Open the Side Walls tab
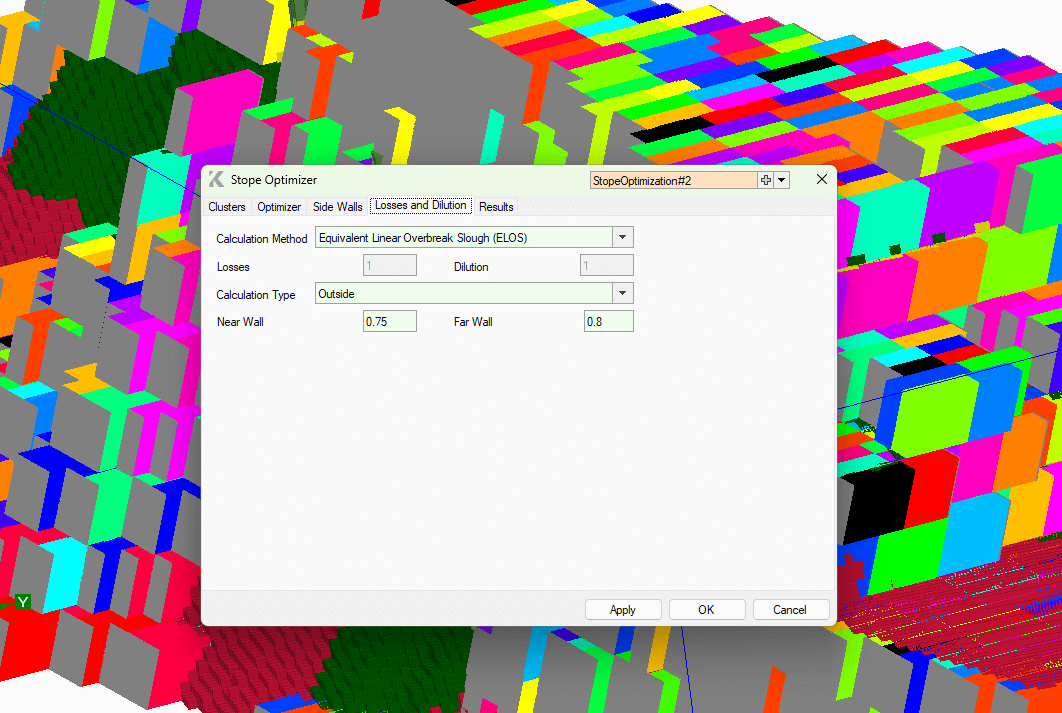1062x713 pixels. [x=337, y=207]
